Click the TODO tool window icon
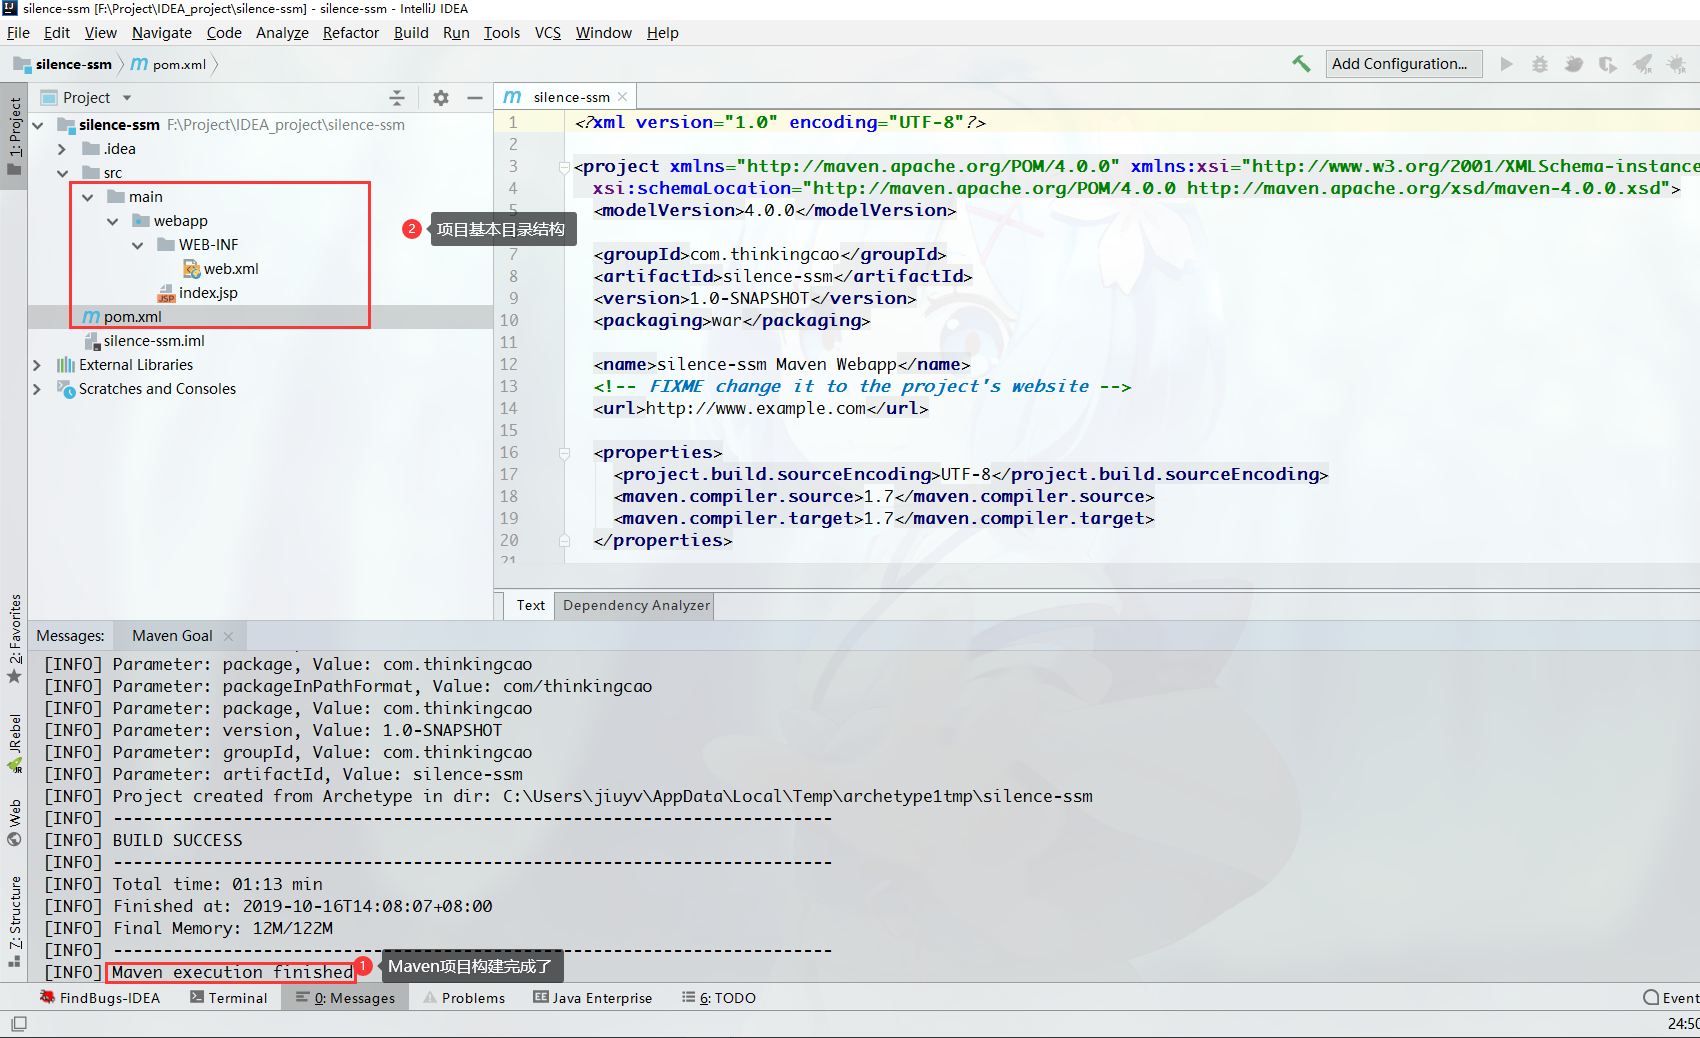Image resolution: width=1700 pixels, height=1038 pixels. [x=718, y=997]
